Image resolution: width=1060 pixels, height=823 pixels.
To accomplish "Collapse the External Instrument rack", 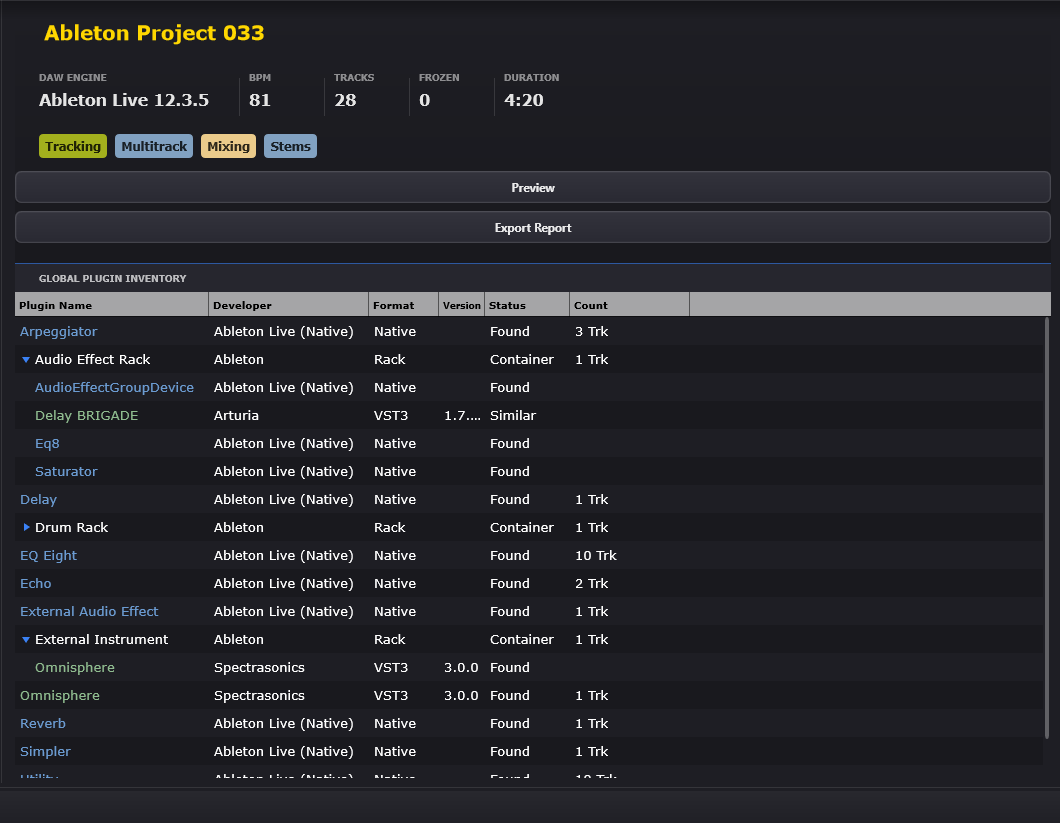I will pos(26,640).
